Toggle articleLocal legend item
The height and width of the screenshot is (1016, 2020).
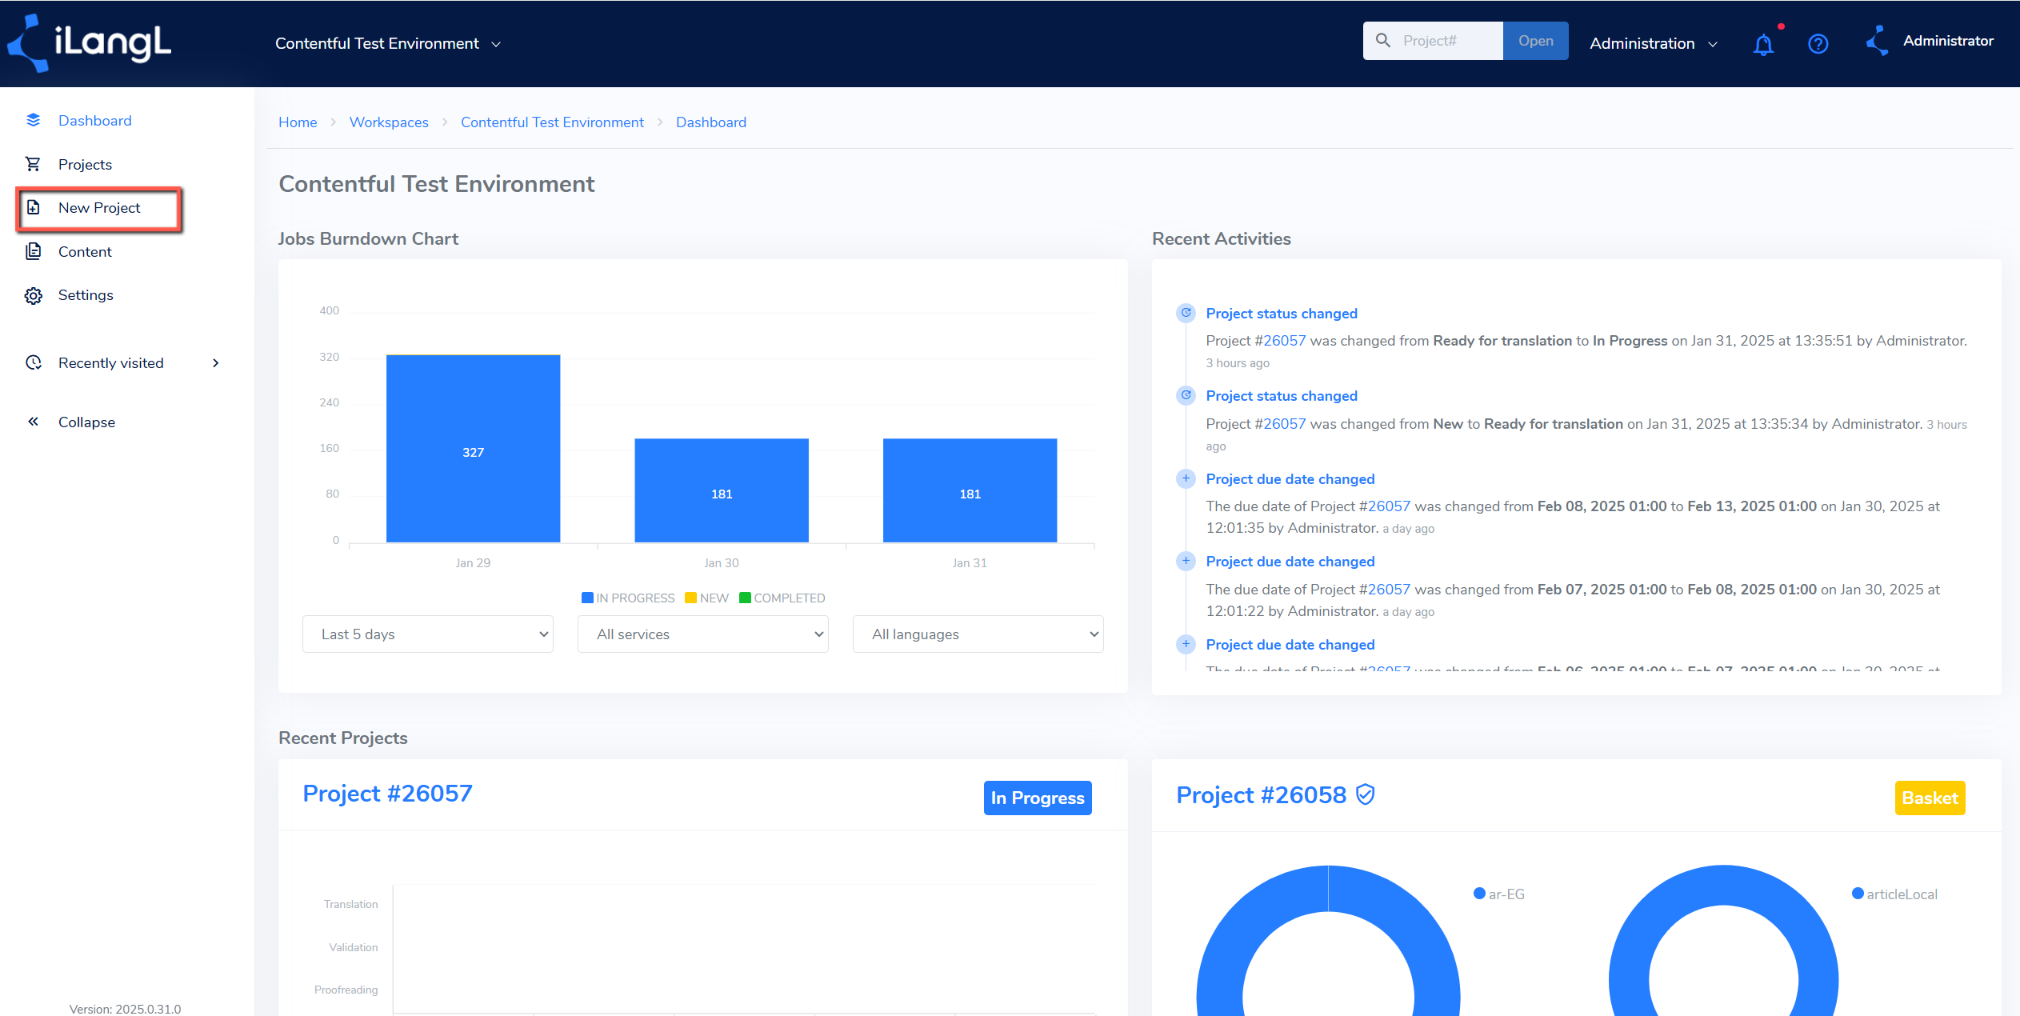click(1895, 894)
